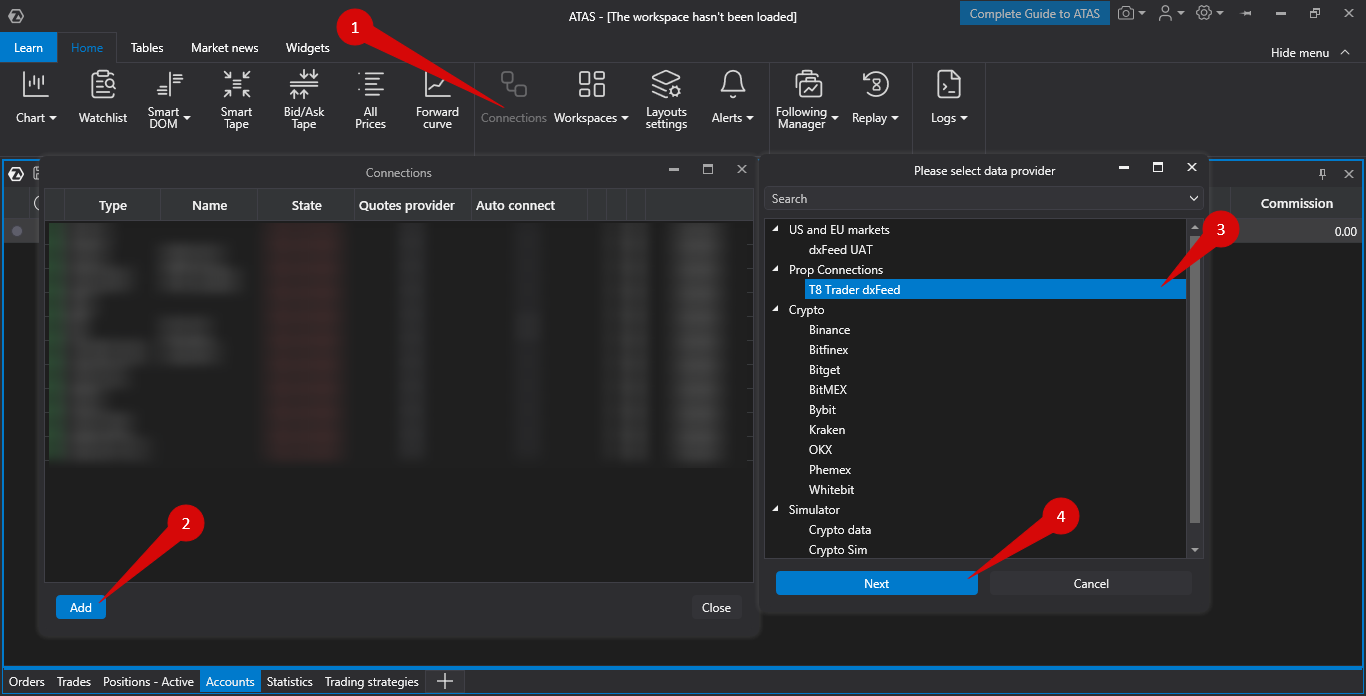Viewport: 1366px width, 696px height.
Task: Select Kraken provider
Action: pyautogui.click(x=827, y=429)
